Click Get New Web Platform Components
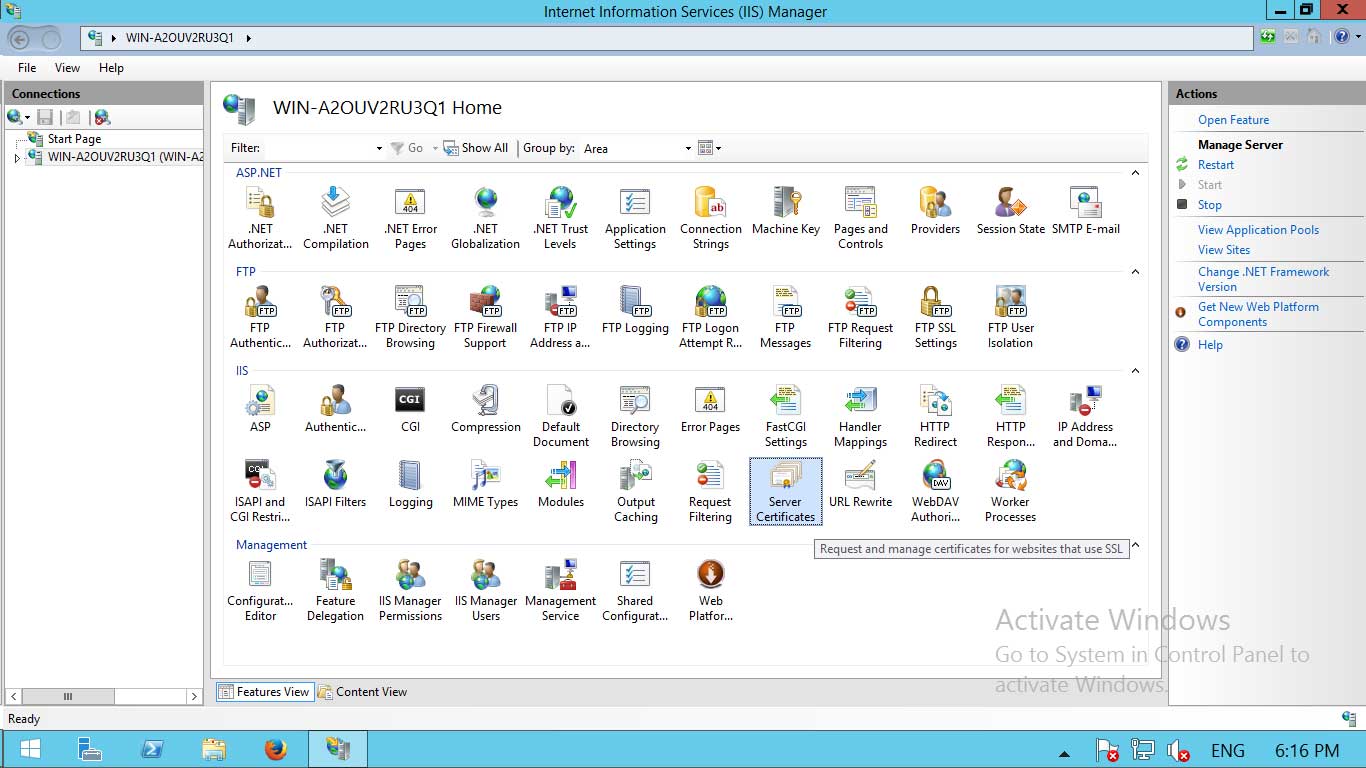 click(x=1258, y=314)
